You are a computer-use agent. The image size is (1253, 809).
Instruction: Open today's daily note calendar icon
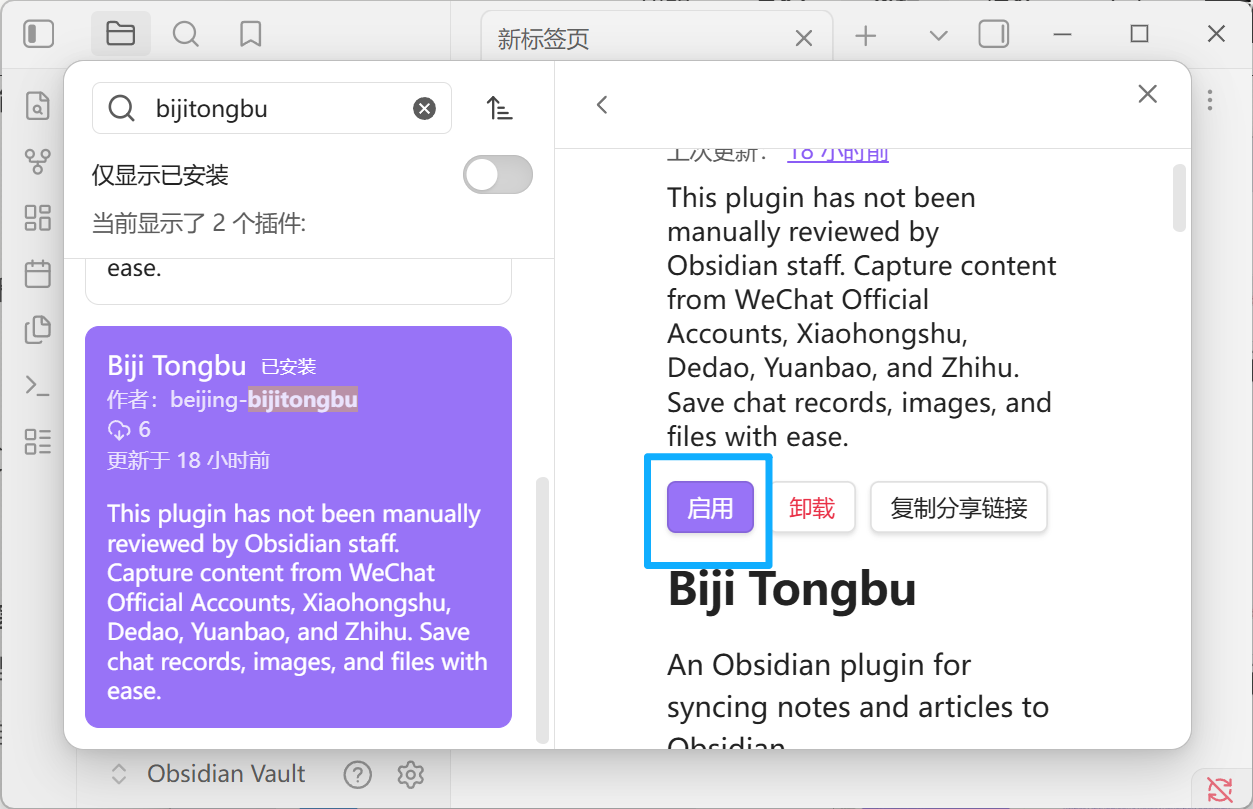37,273
